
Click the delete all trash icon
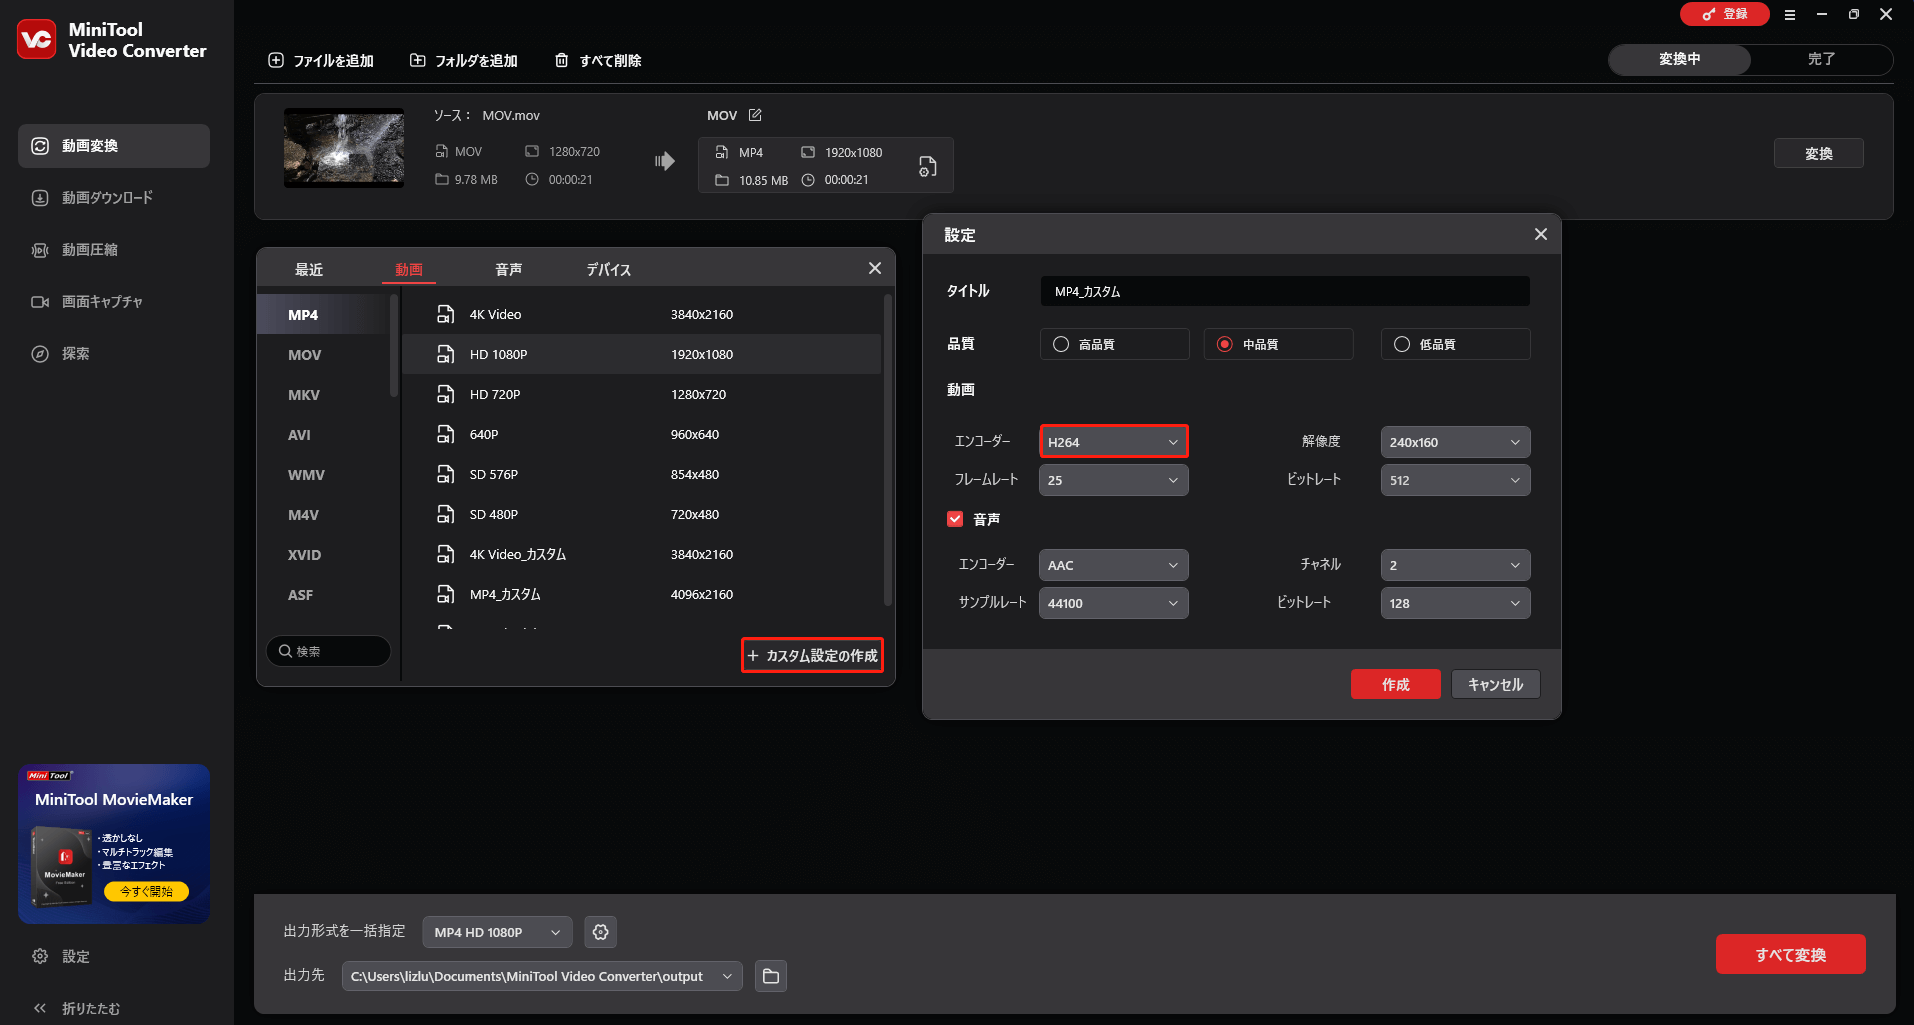[x=562, y=60]
